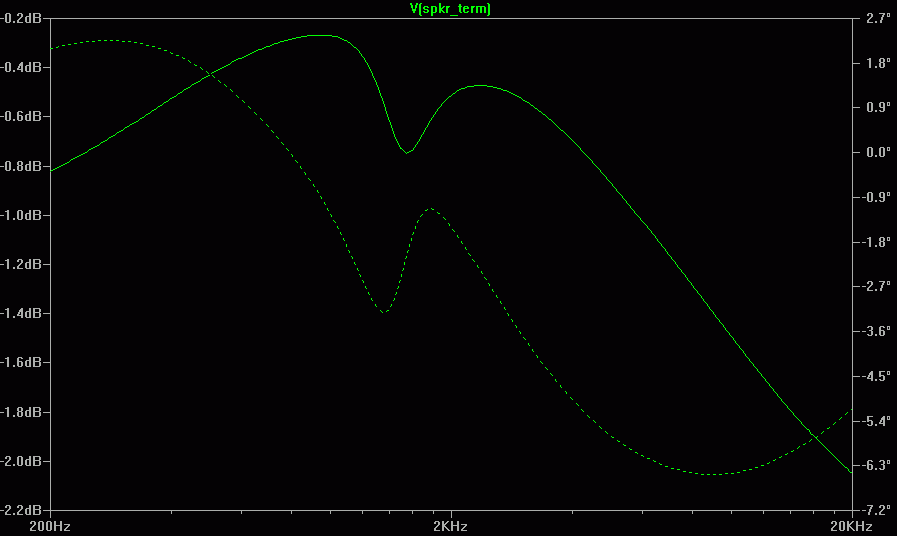Click the 200Hz frequency axis label
This screenshot has height=536, width=897.
coord(50,526)
